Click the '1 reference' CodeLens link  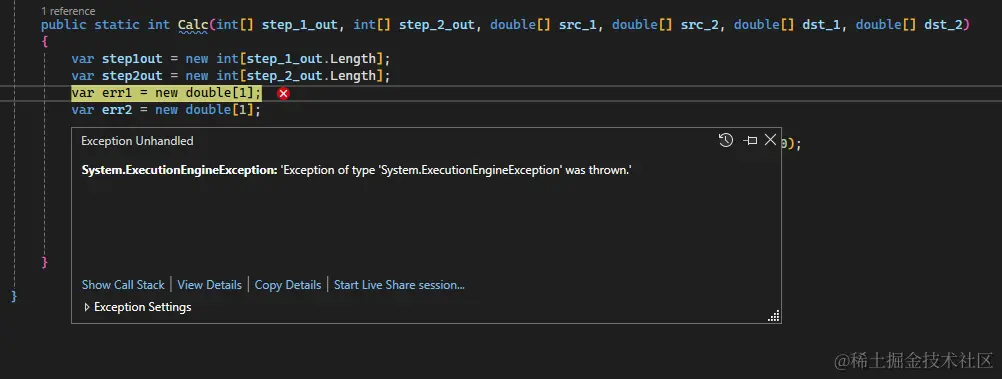pyautogui.click(x=68, y=11)
